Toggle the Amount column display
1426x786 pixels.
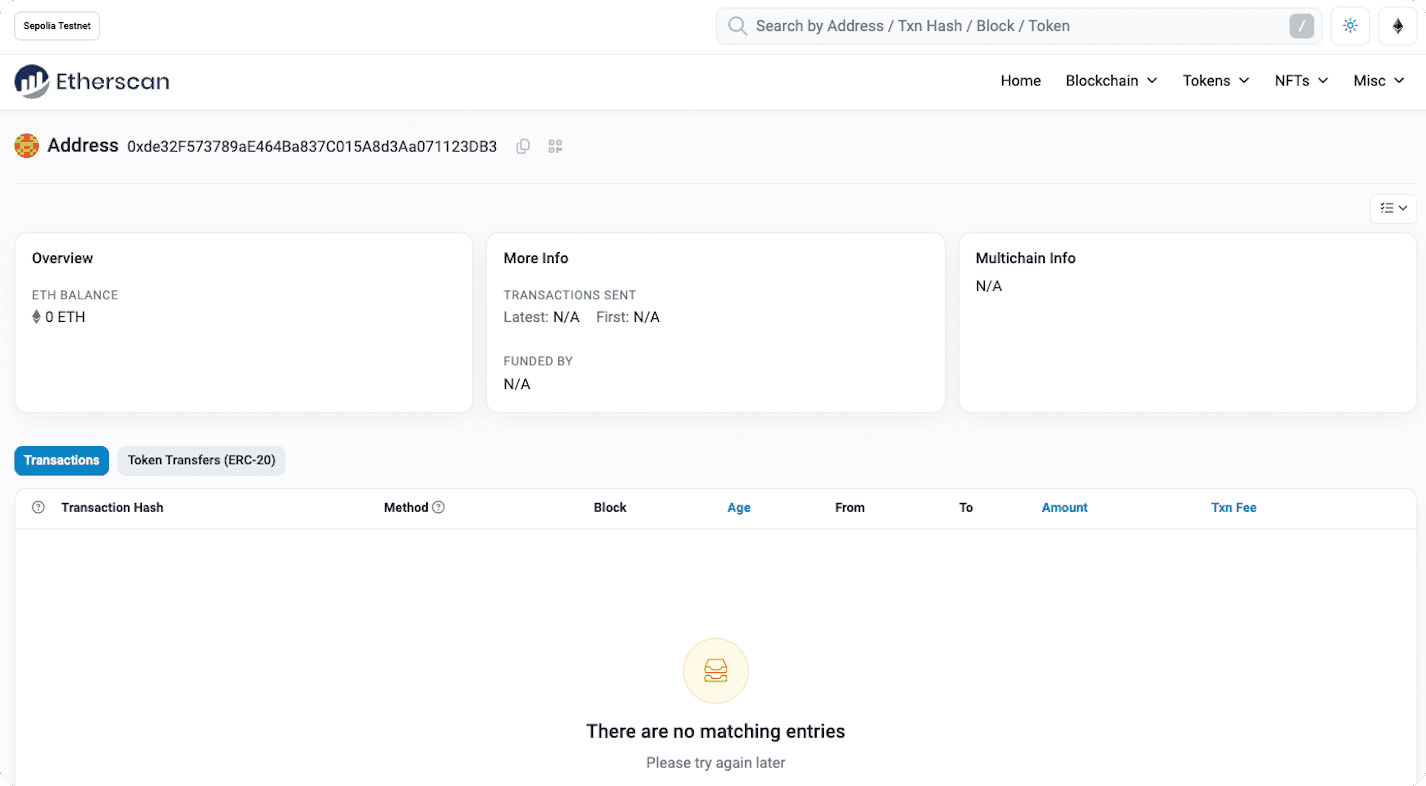pyautogui.click(x=1064, y=507)
